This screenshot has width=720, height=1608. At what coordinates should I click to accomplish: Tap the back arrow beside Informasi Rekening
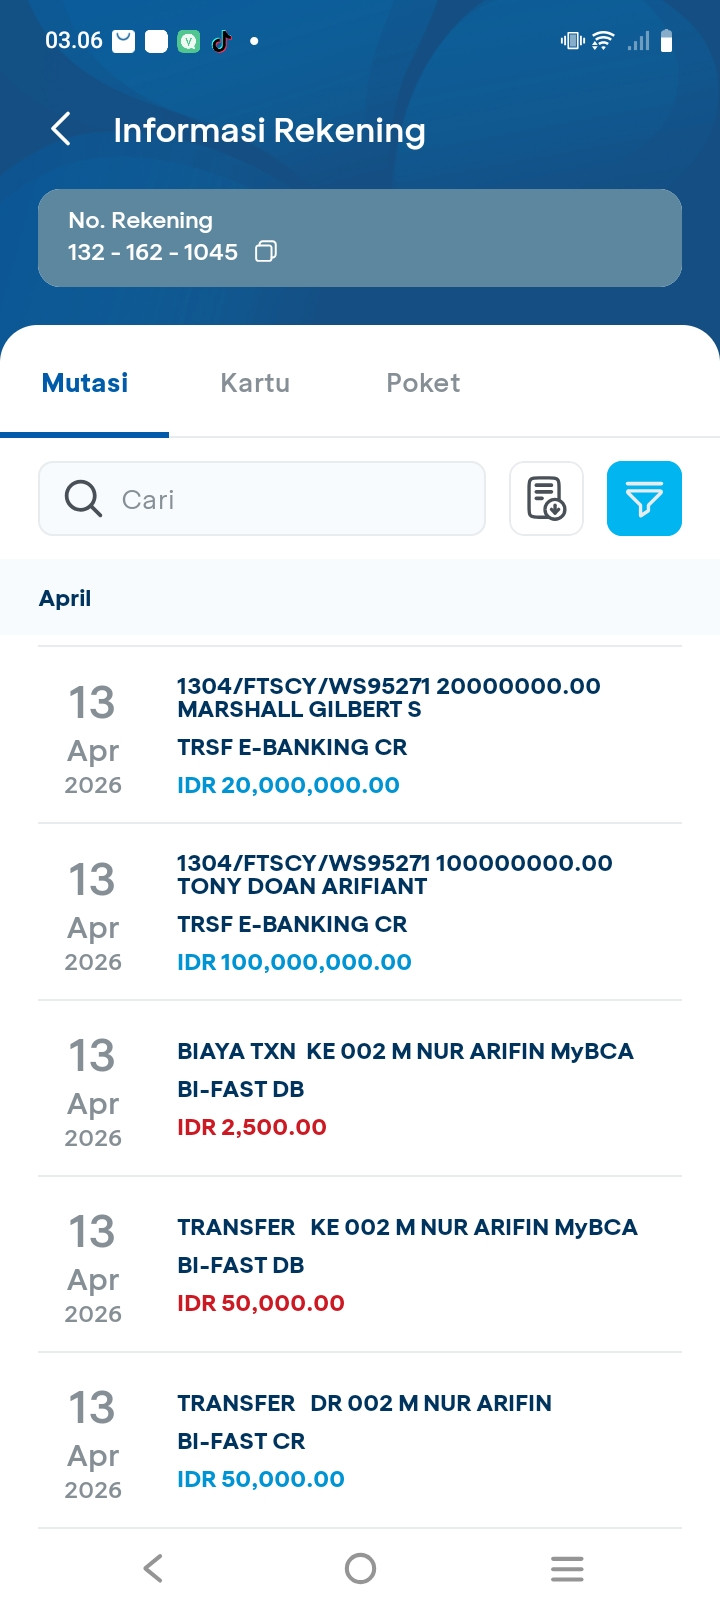61,129
